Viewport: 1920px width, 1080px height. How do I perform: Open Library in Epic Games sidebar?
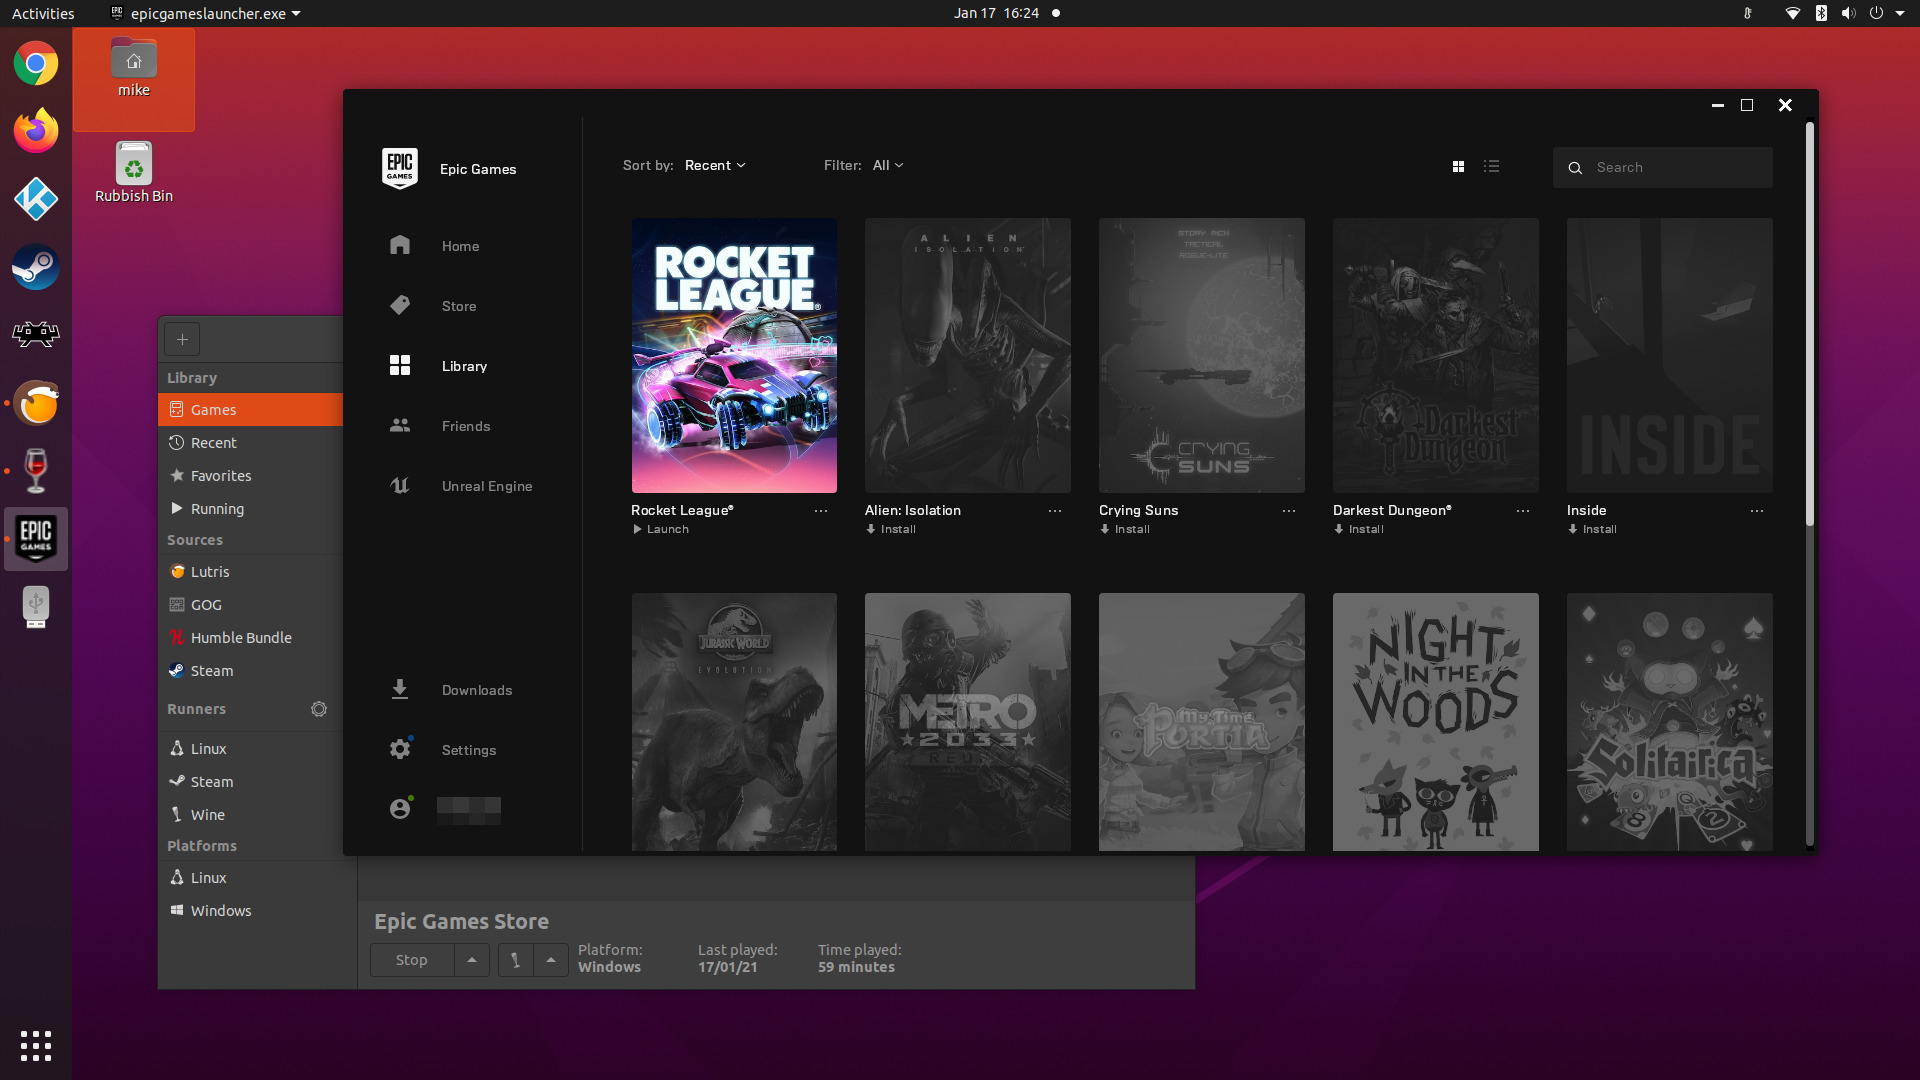[x=464, y=366]
